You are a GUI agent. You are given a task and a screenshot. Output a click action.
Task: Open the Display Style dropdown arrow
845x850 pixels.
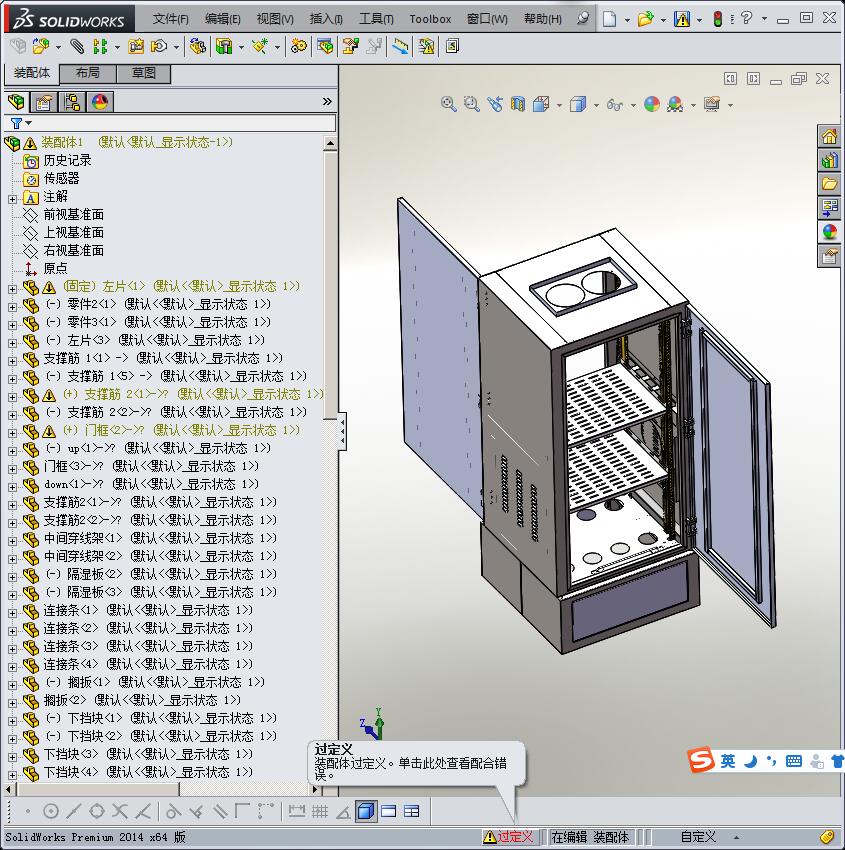pyautogui.click(x=596, y=105)
